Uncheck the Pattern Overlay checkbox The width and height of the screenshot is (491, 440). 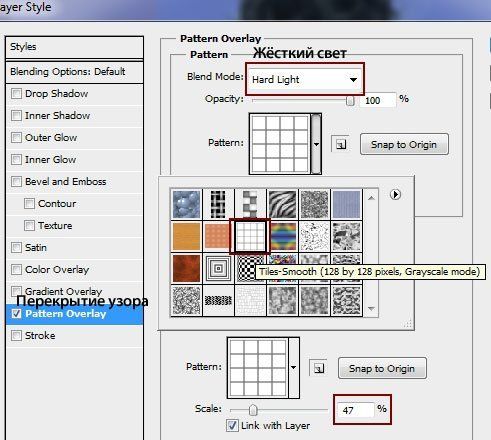coord(16,314)
